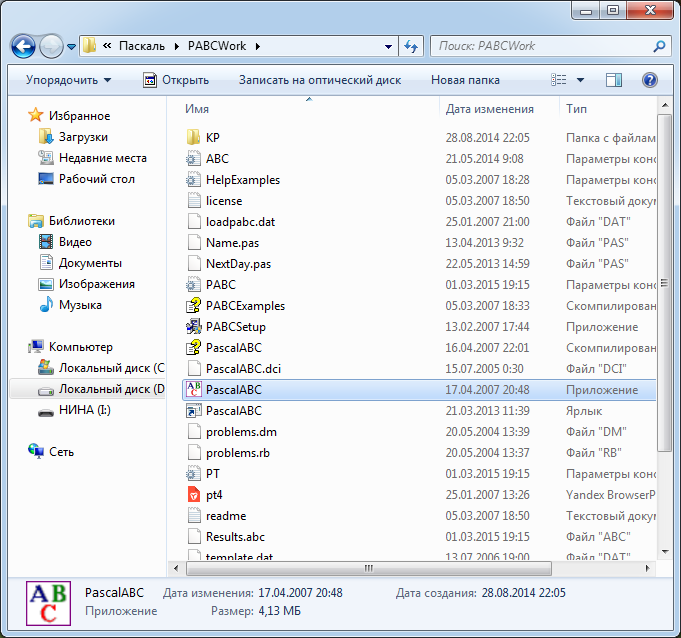Select readme text file icon

click(x=193, y=516)
